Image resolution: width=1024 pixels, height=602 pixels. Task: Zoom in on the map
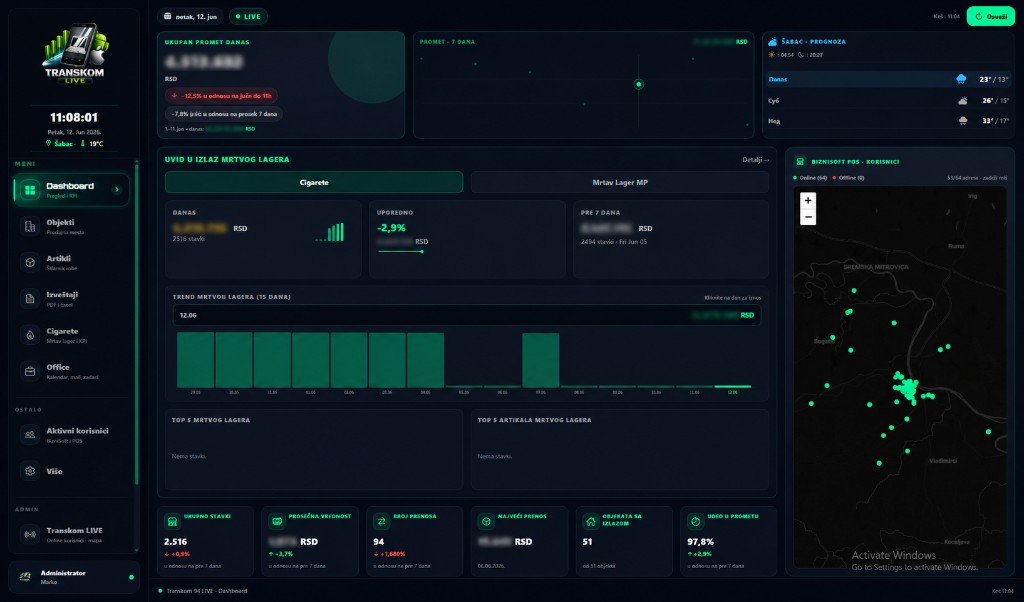pyautogui.click(x=808, y=200)
